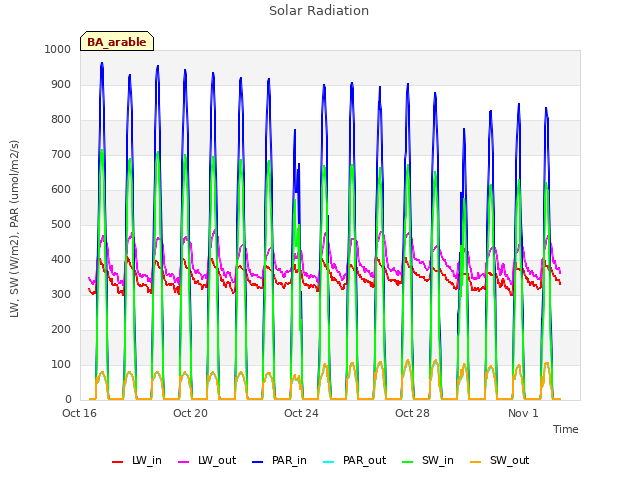Click the Time axis title

tap(566, 429)
